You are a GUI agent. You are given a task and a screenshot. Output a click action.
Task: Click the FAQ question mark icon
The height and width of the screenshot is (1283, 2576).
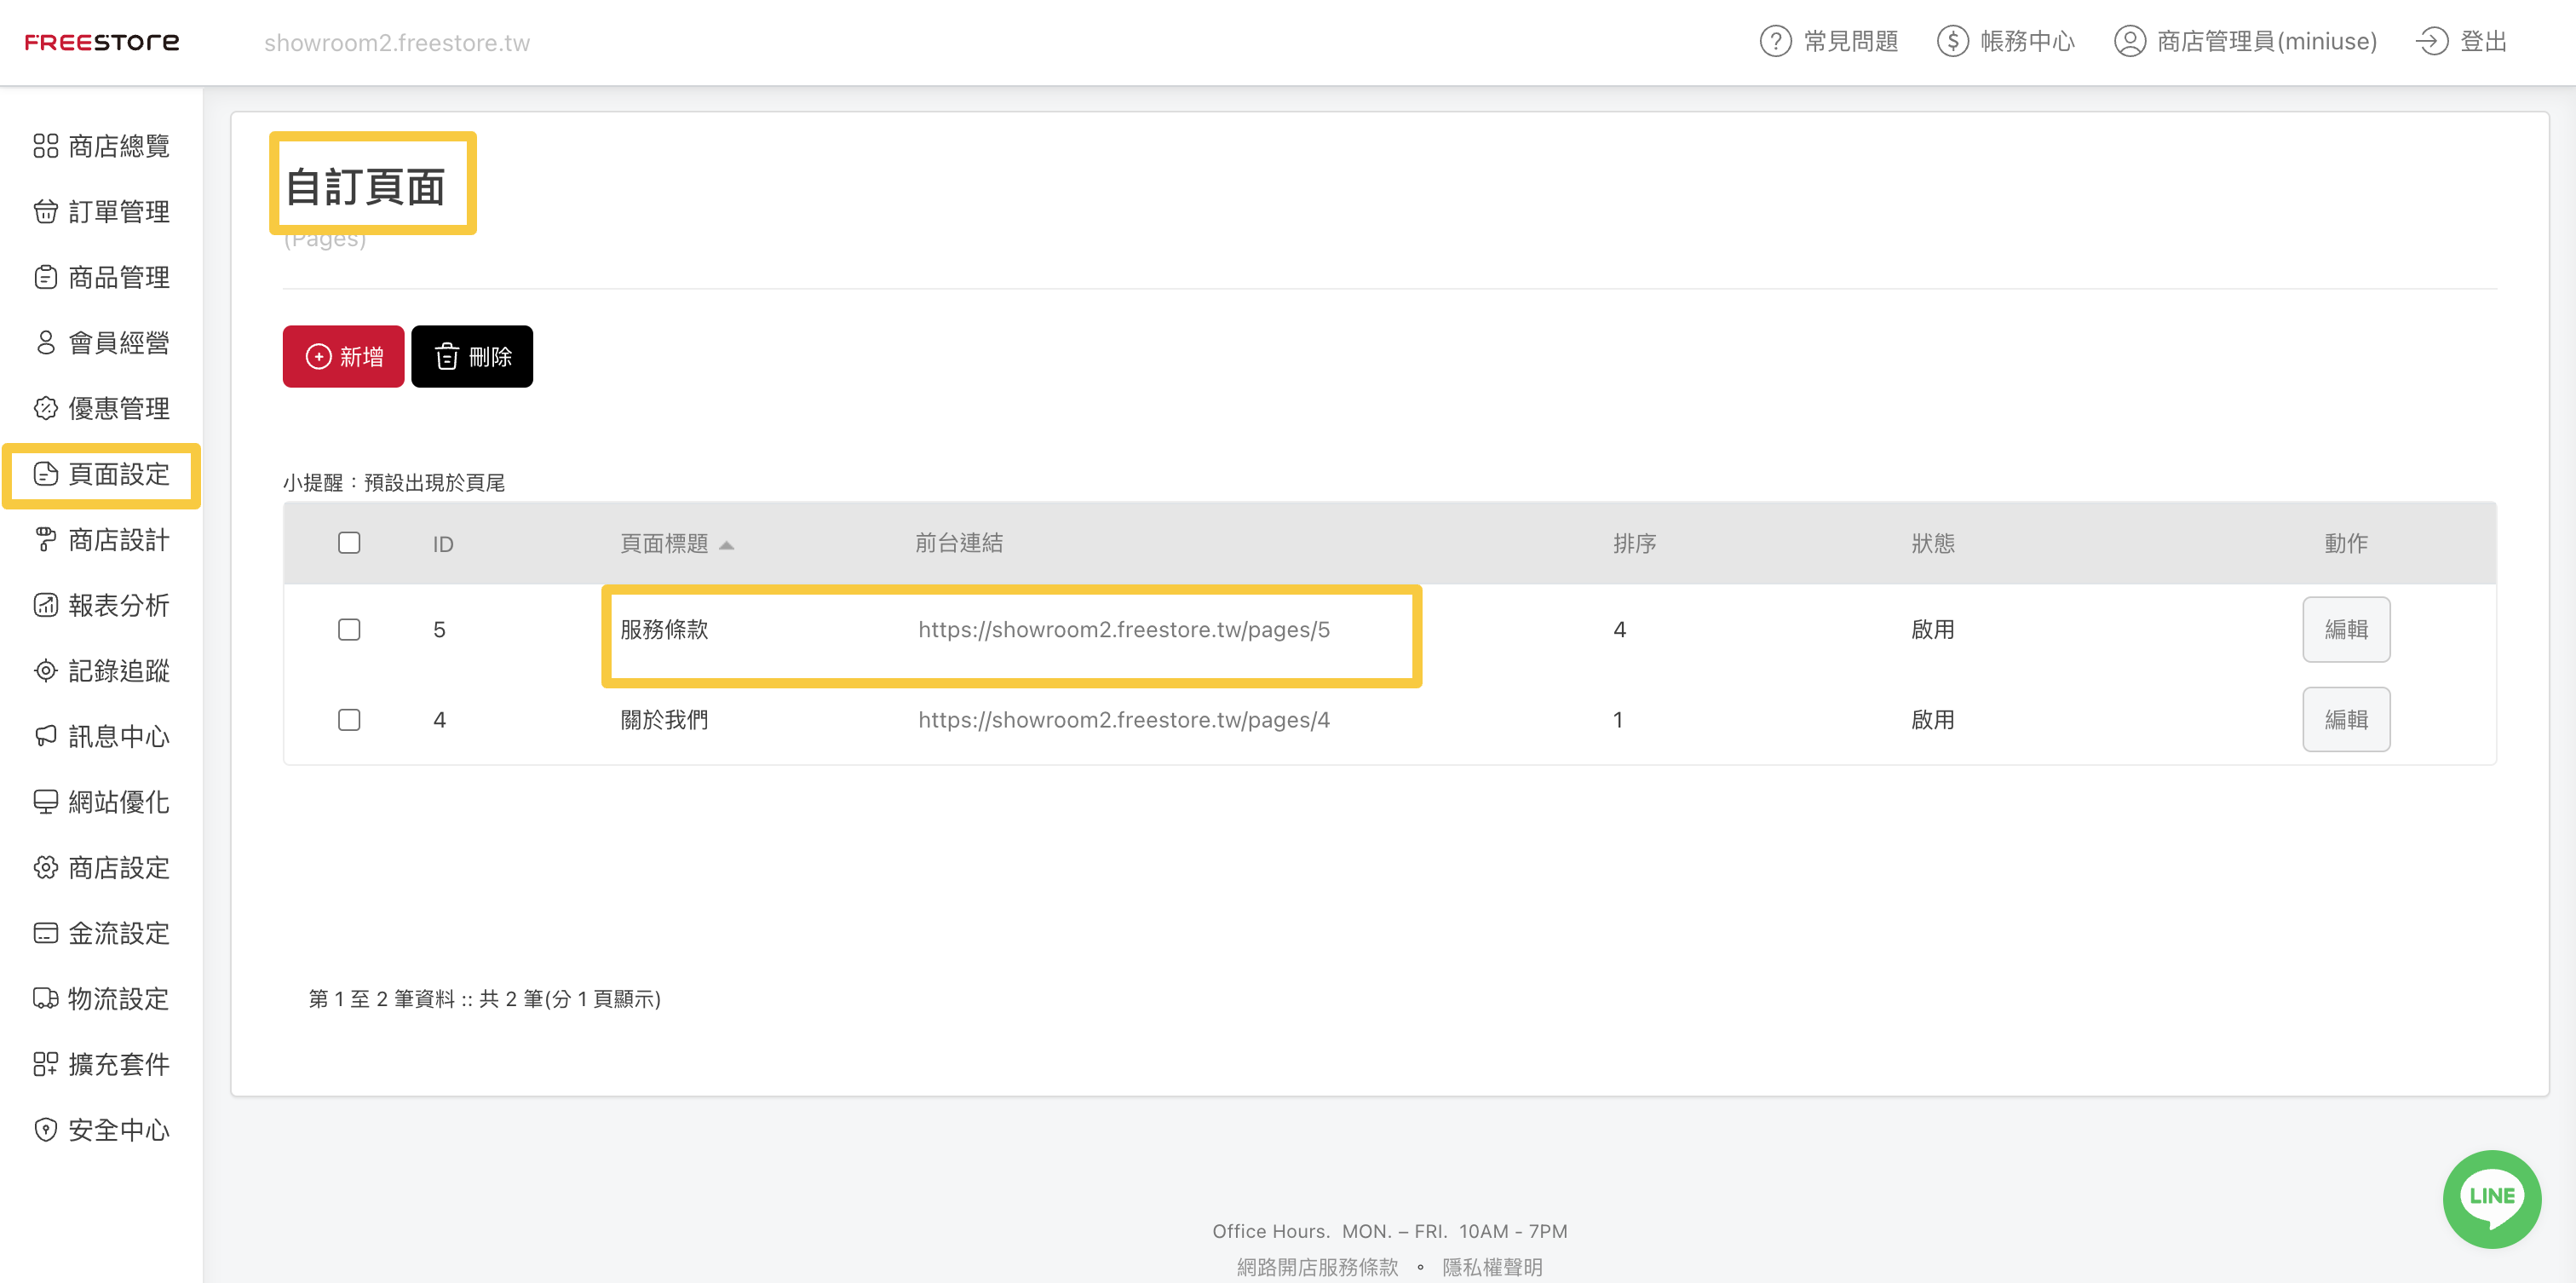[x=1775, y=42]
